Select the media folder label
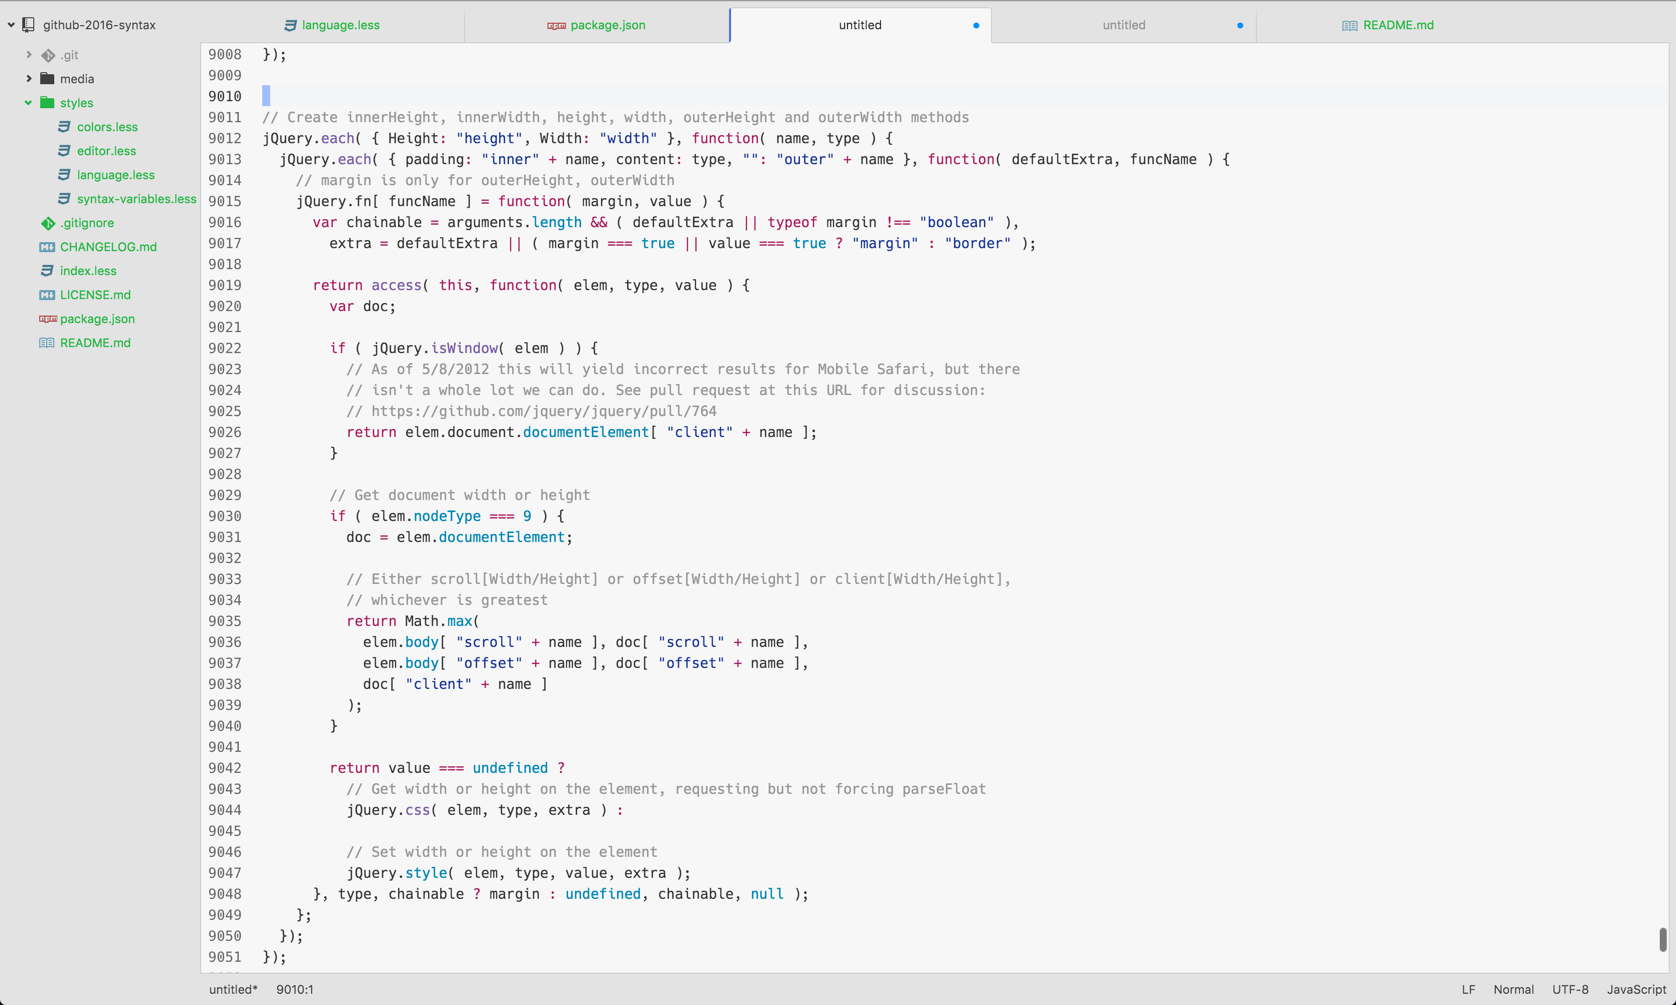The height and width of the screenshot is (1005, 1676). coord(77,79)
